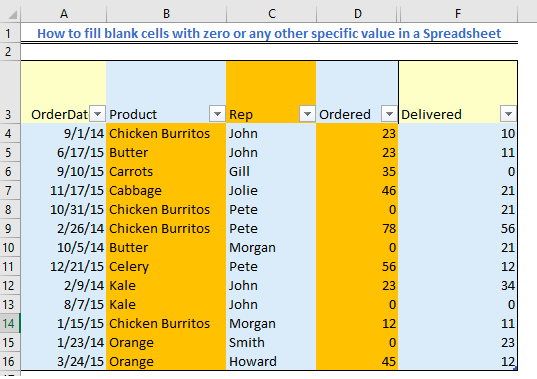This screenshot has width=537, height=379.
Task: Select row 14 header
Action: (x=10, y=323)
